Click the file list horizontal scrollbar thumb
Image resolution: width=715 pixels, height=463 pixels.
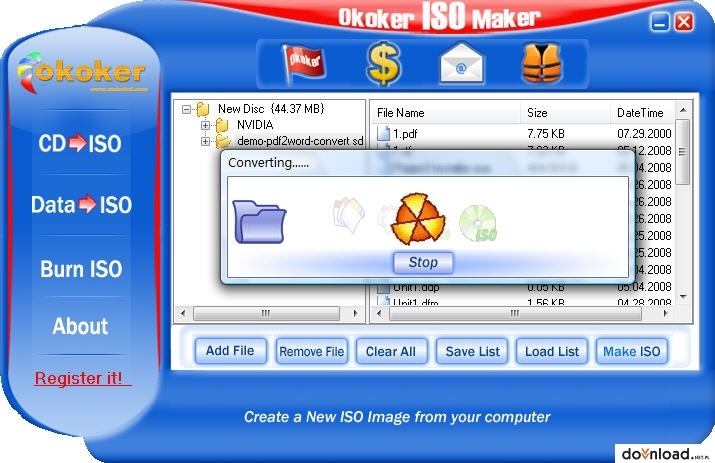[515, 313]
